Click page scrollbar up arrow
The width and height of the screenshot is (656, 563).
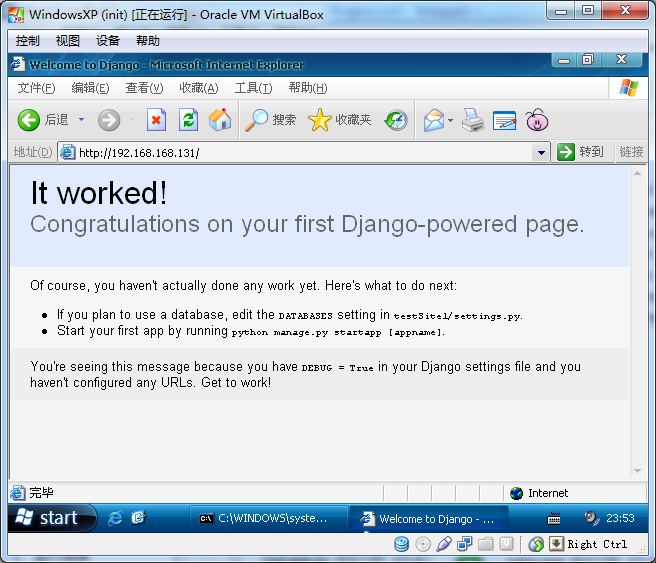click(x=637, y=173)
